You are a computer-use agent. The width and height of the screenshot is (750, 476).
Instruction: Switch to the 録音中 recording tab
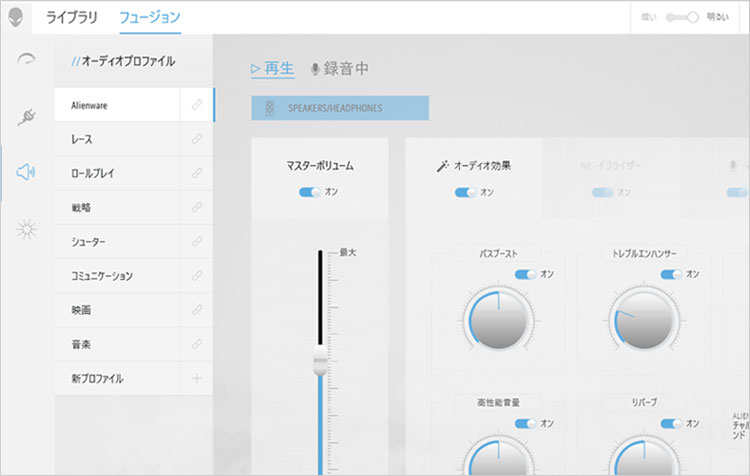340,68
